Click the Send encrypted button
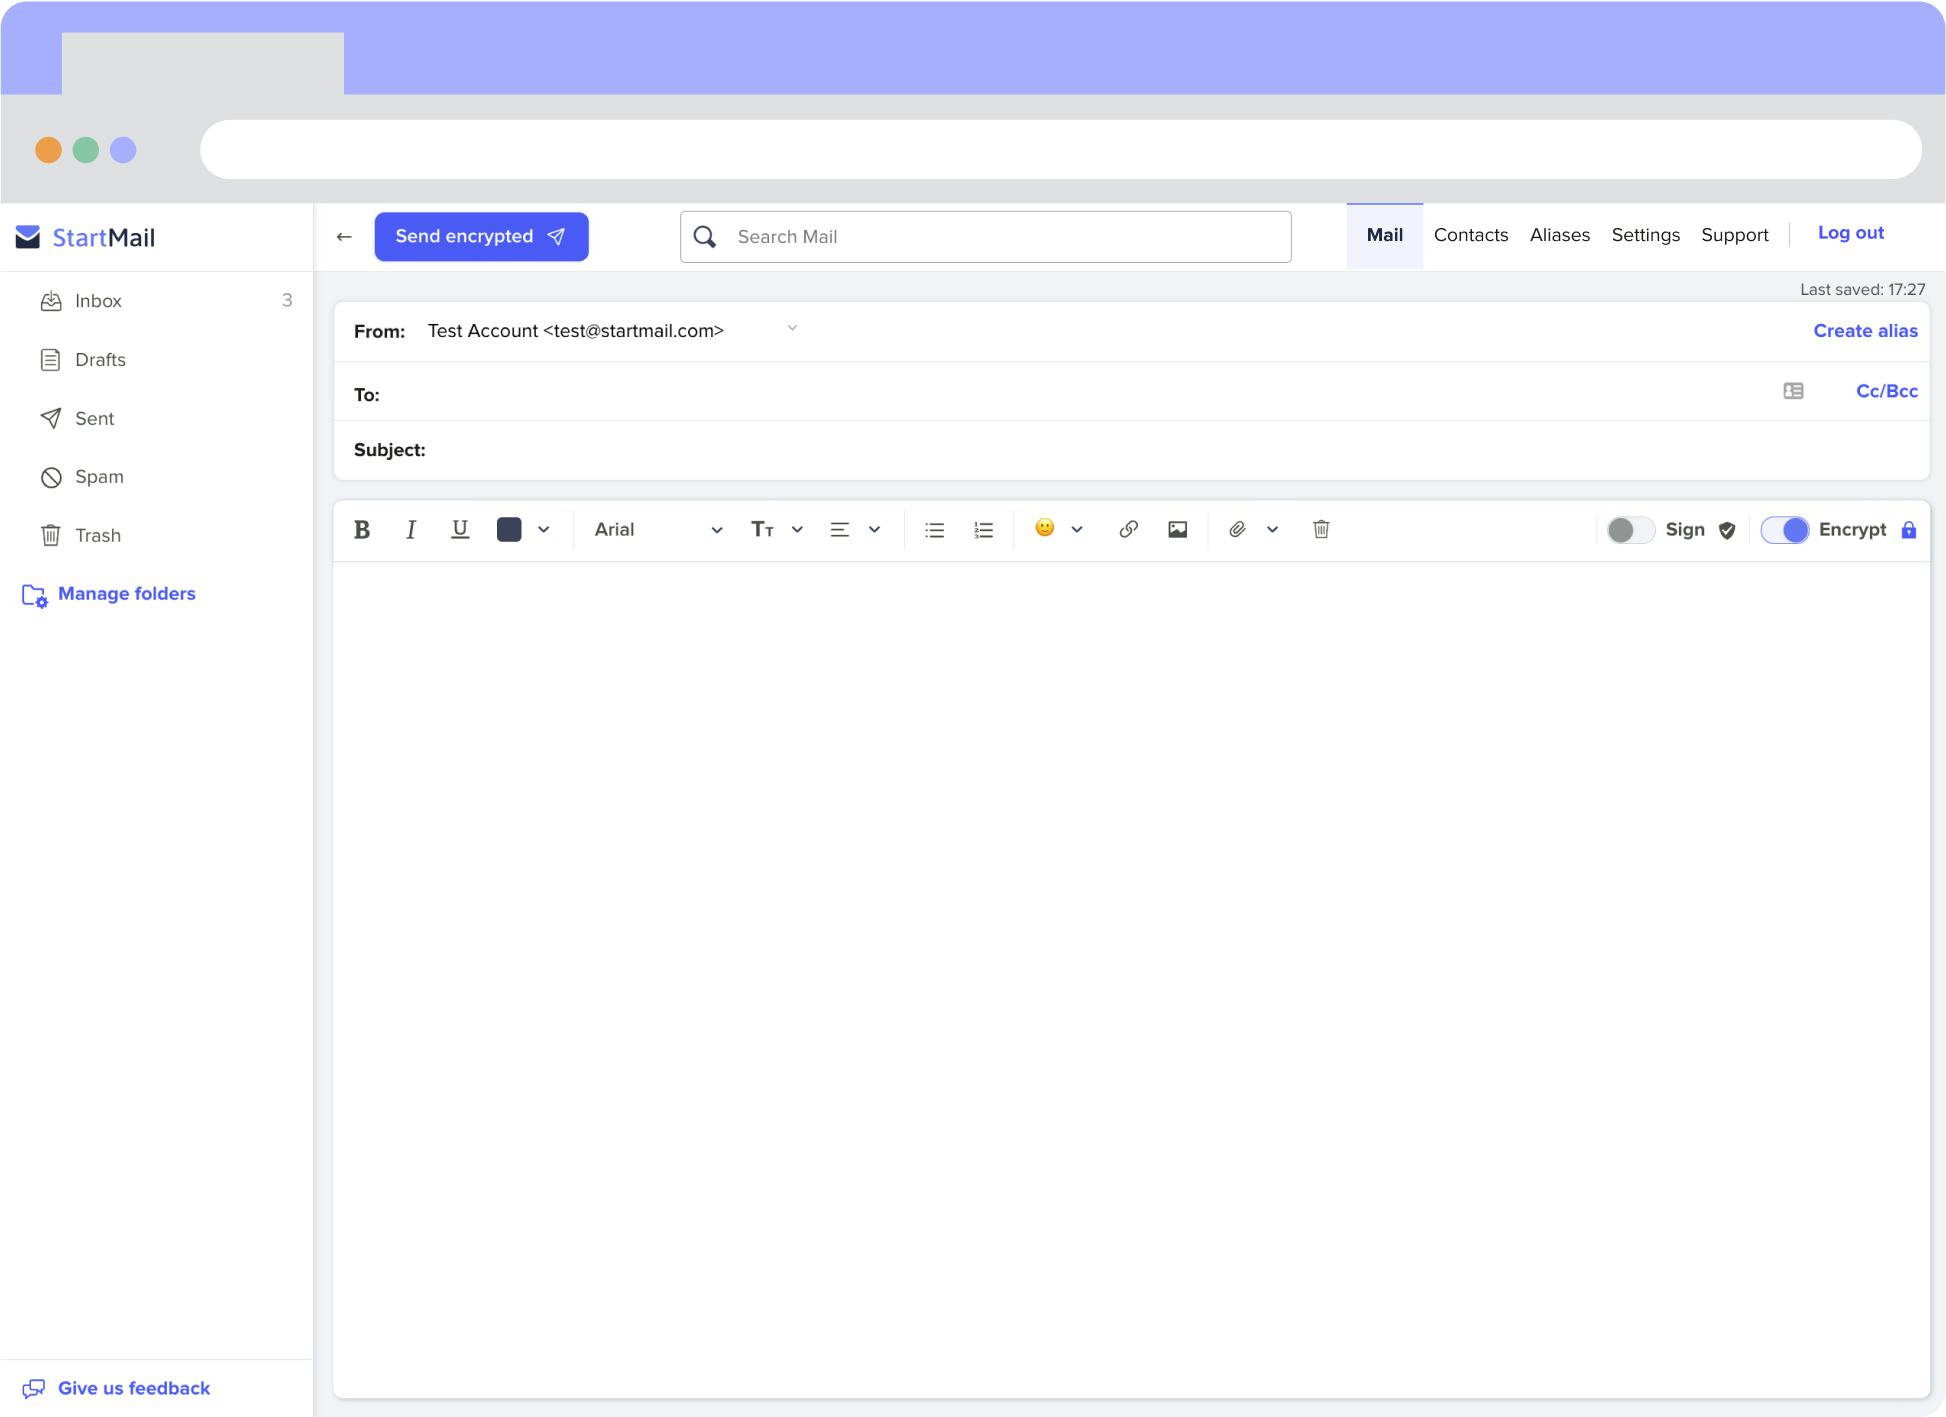Viewport: 1946px width, 1417px height. point(481,236)
